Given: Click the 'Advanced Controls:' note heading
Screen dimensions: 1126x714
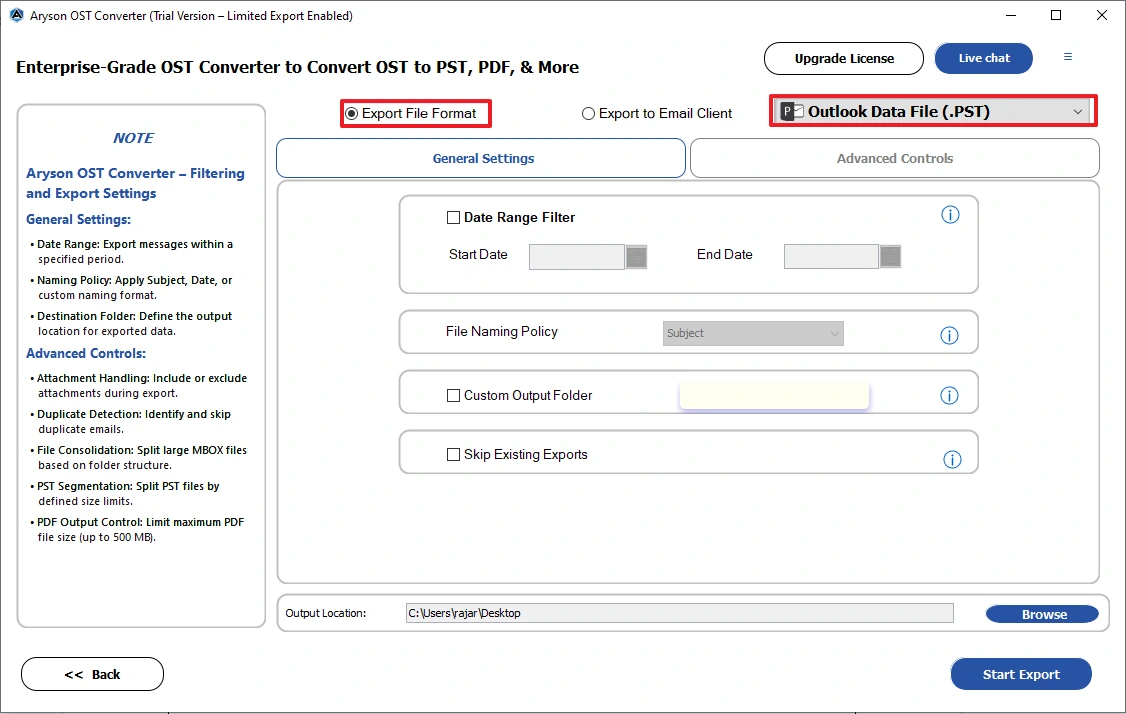Looking at the screenshot, I should pos(86,353).
